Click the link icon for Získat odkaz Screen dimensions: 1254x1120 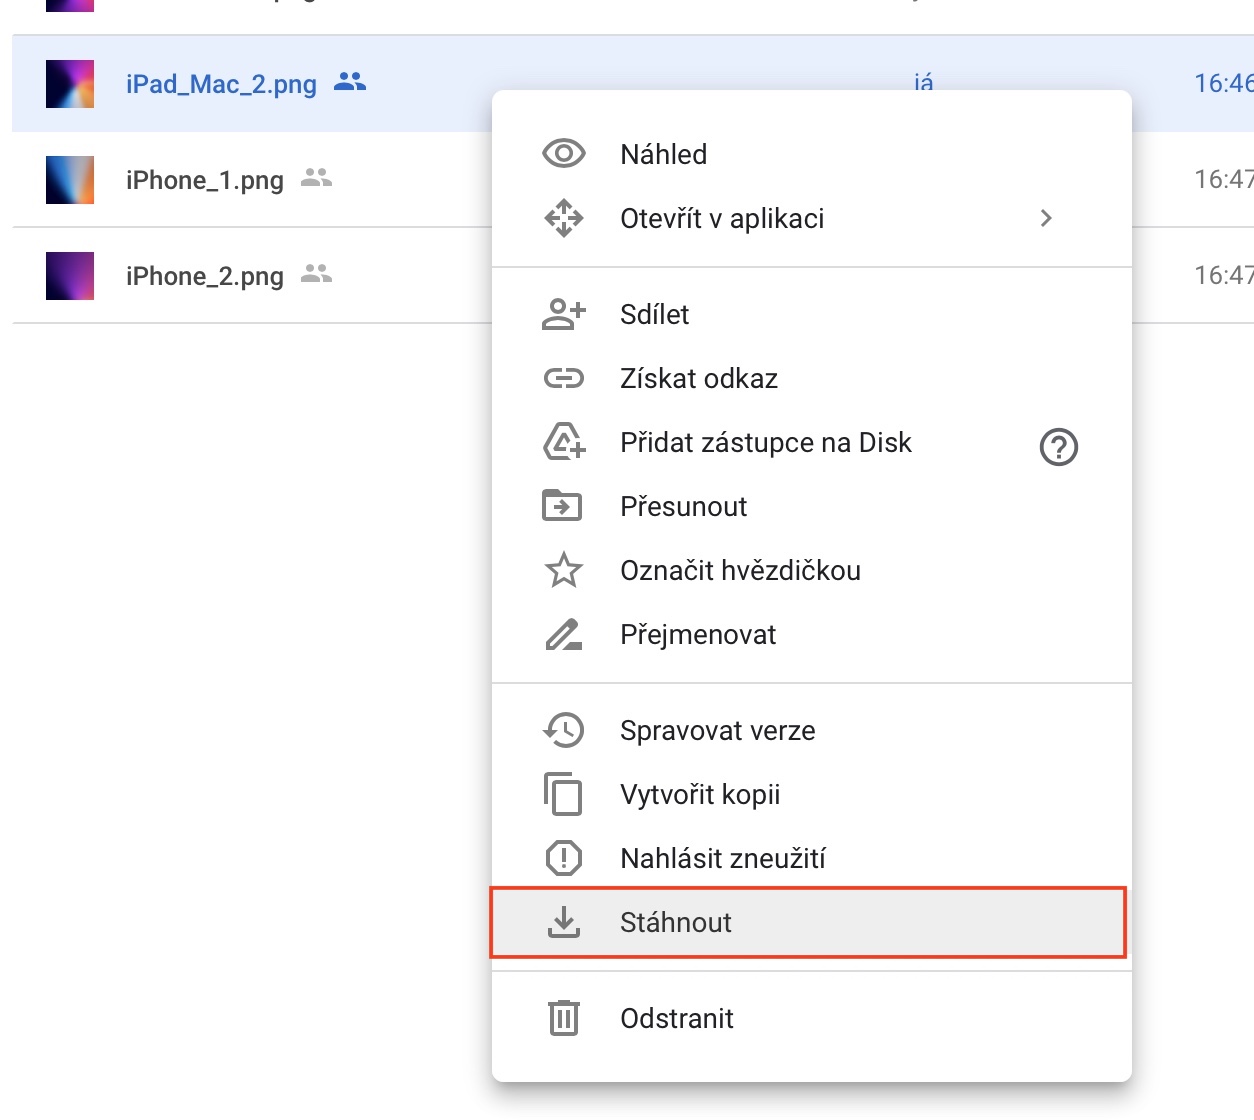point(563,378)
